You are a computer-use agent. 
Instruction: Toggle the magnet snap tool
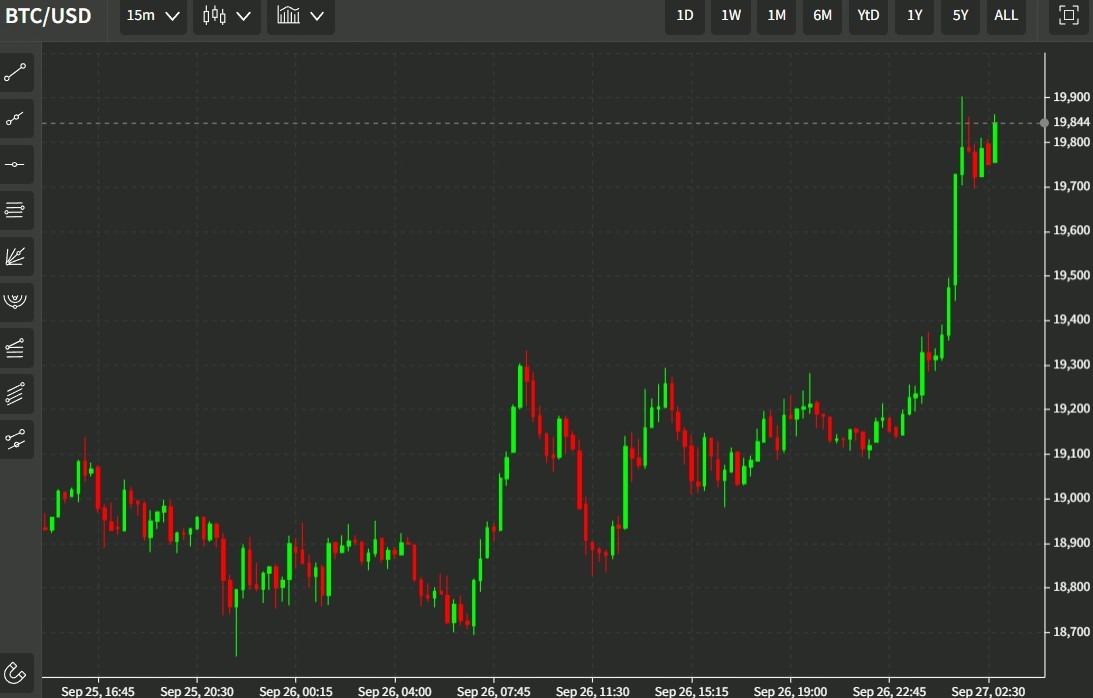(15, 674)
